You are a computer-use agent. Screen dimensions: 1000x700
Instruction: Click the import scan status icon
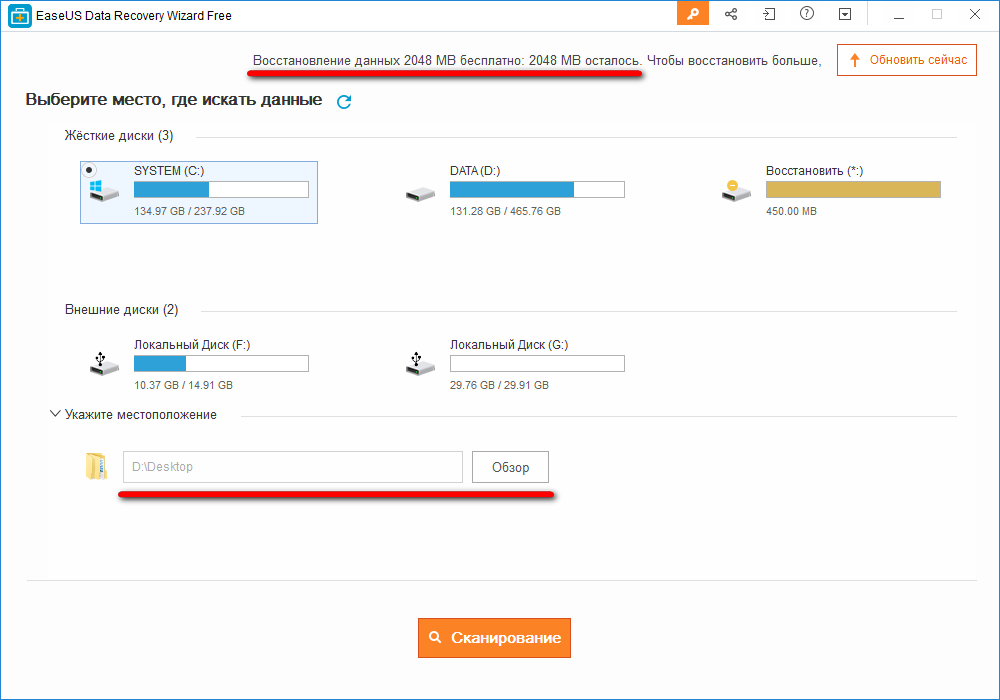(768, 14)
